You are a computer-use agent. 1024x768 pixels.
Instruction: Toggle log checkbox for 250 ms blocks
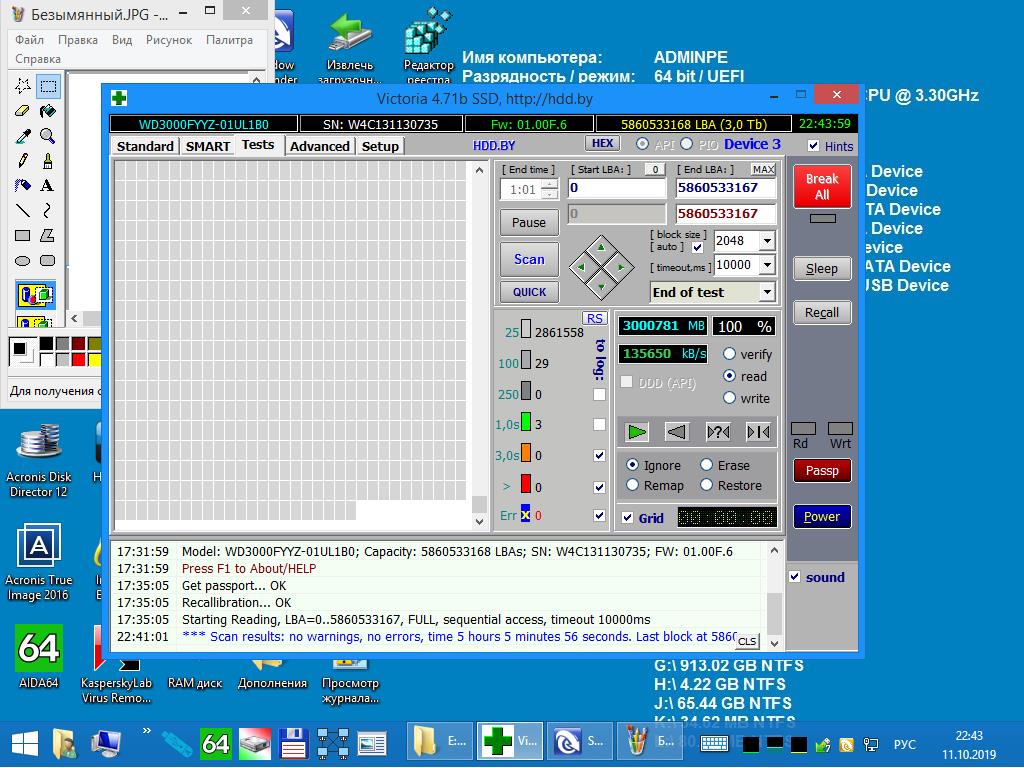pos(599,394)
